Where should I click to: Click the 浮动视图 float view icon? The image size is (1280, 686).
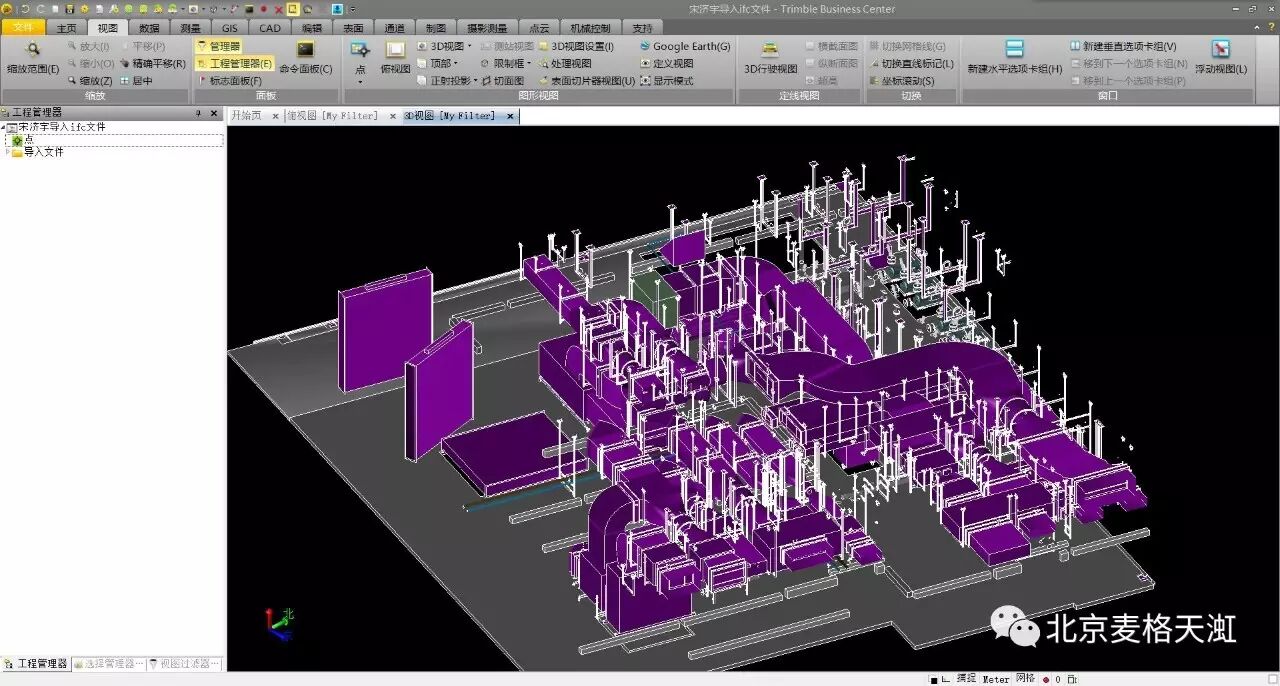(x=1220, y=49)
